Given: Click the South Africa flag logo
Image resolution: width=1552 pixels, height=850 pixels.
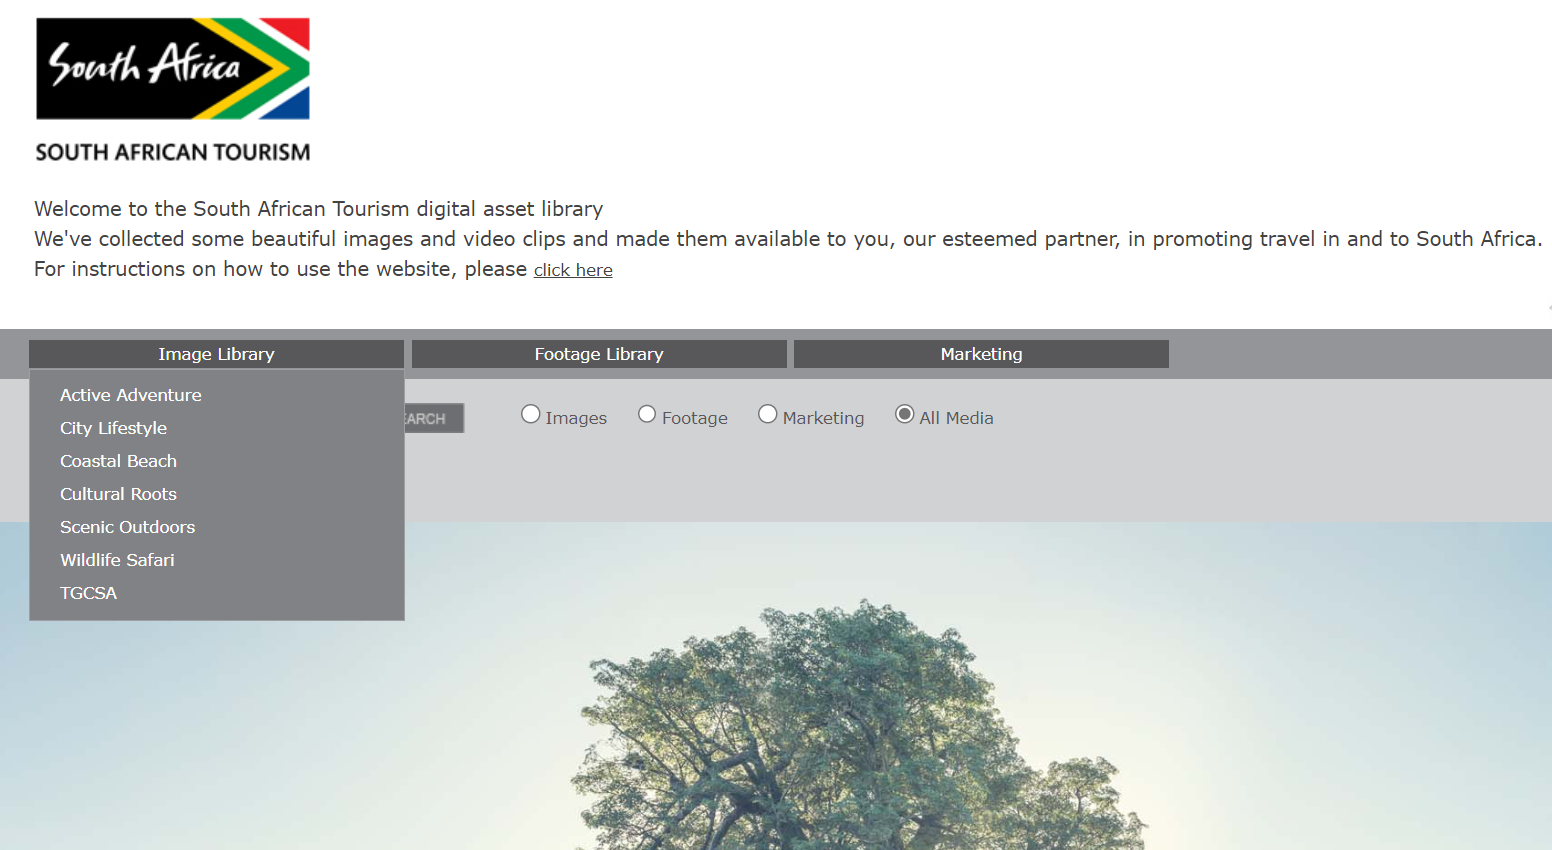Looking at the screenshot, I should tap(173, 69).
